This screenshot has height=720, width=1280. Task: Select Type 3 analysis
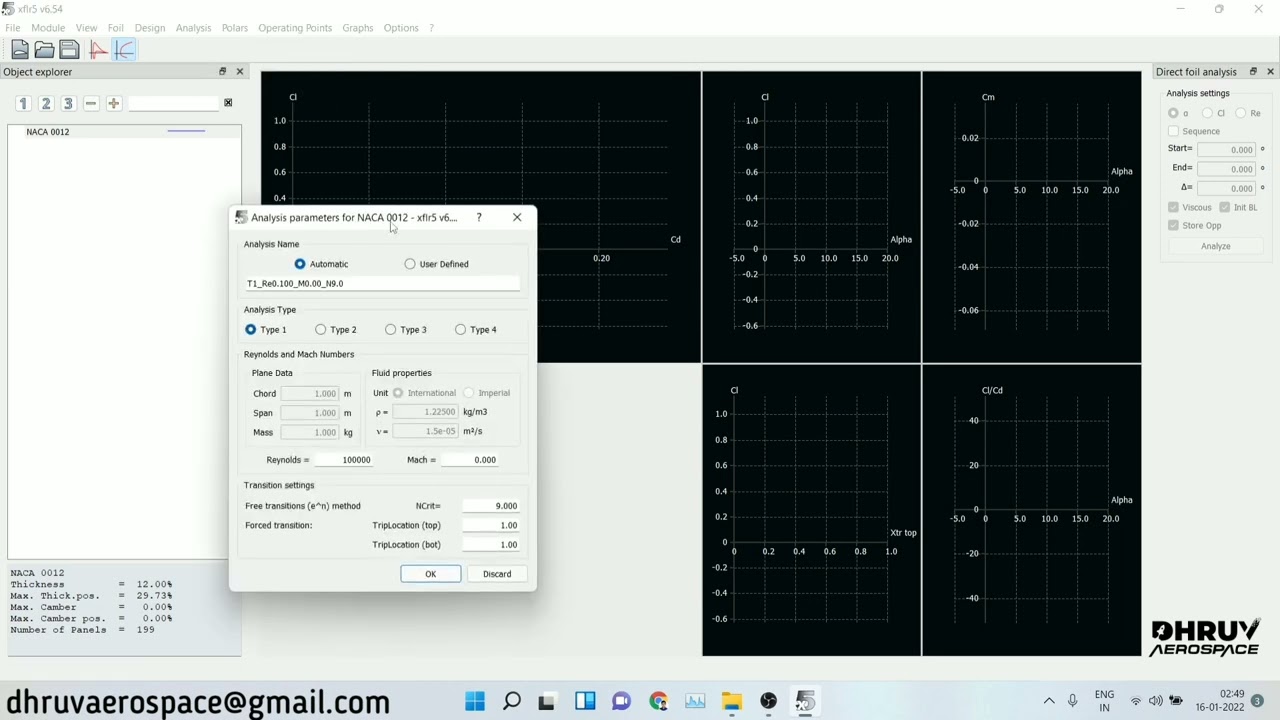coord(406,329)
